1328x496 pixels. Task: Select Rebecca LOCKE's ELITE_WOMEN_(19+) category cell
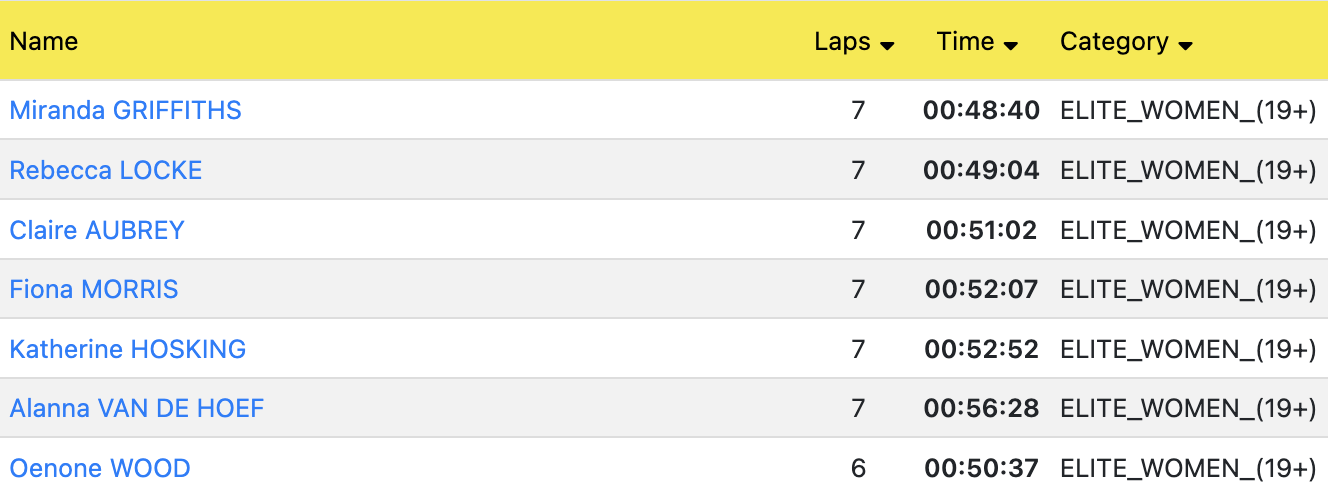[x=1188, y=170]
